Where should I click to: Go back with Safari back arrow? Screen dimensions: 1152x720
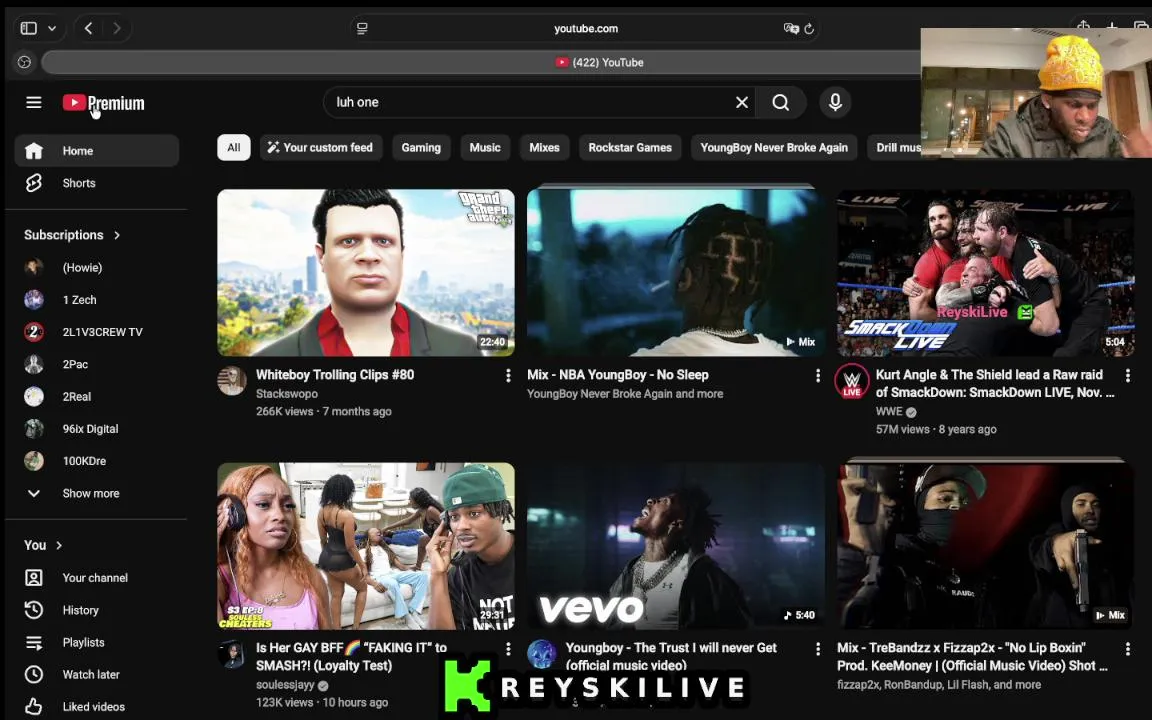[88, 28]
